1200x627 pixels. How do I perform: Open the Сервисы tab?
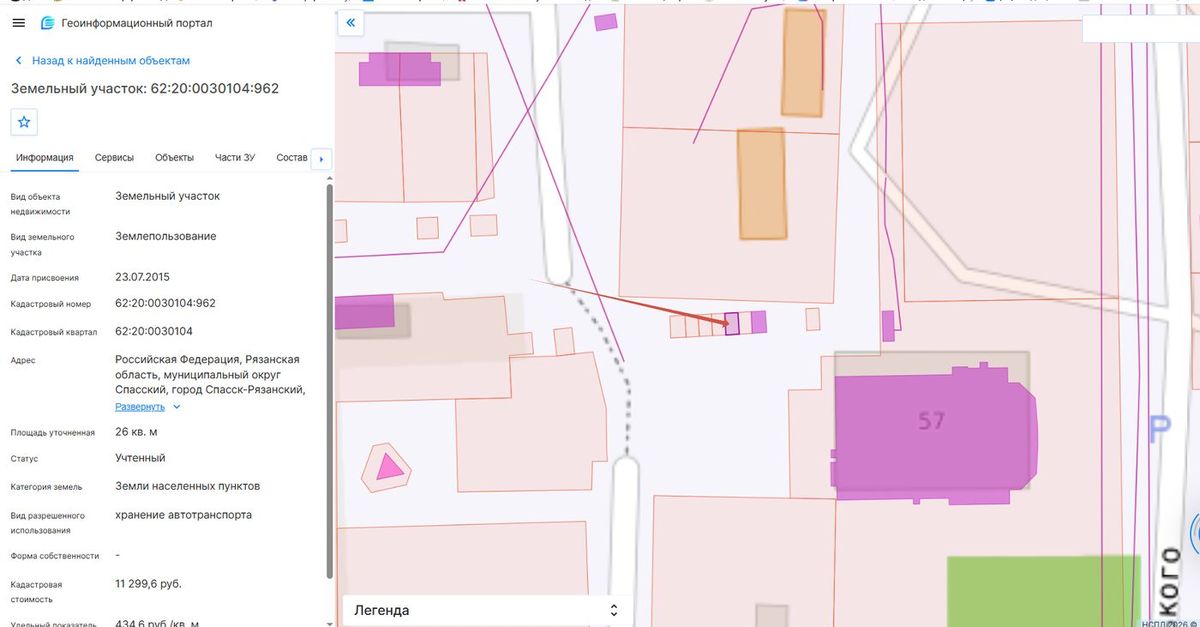(x=115, y=158)
